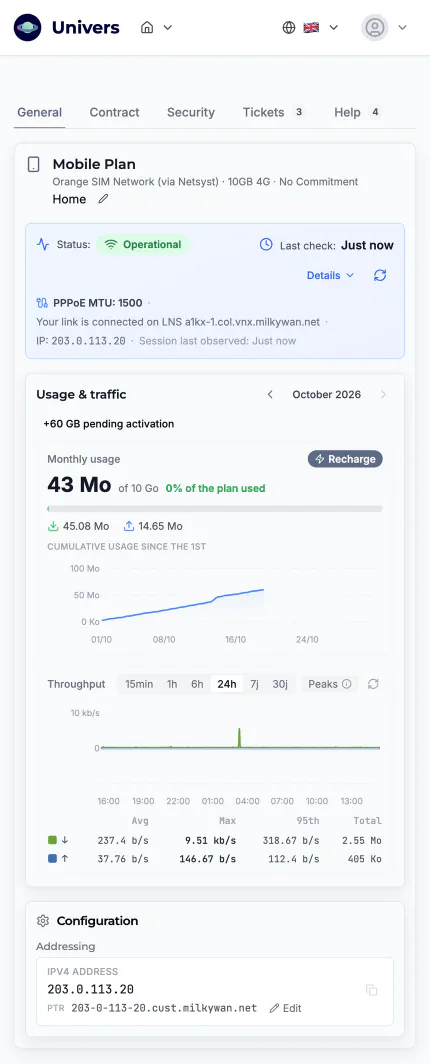
Task: Click the throughput peak on chart
Action: click(x=239, y=738)
